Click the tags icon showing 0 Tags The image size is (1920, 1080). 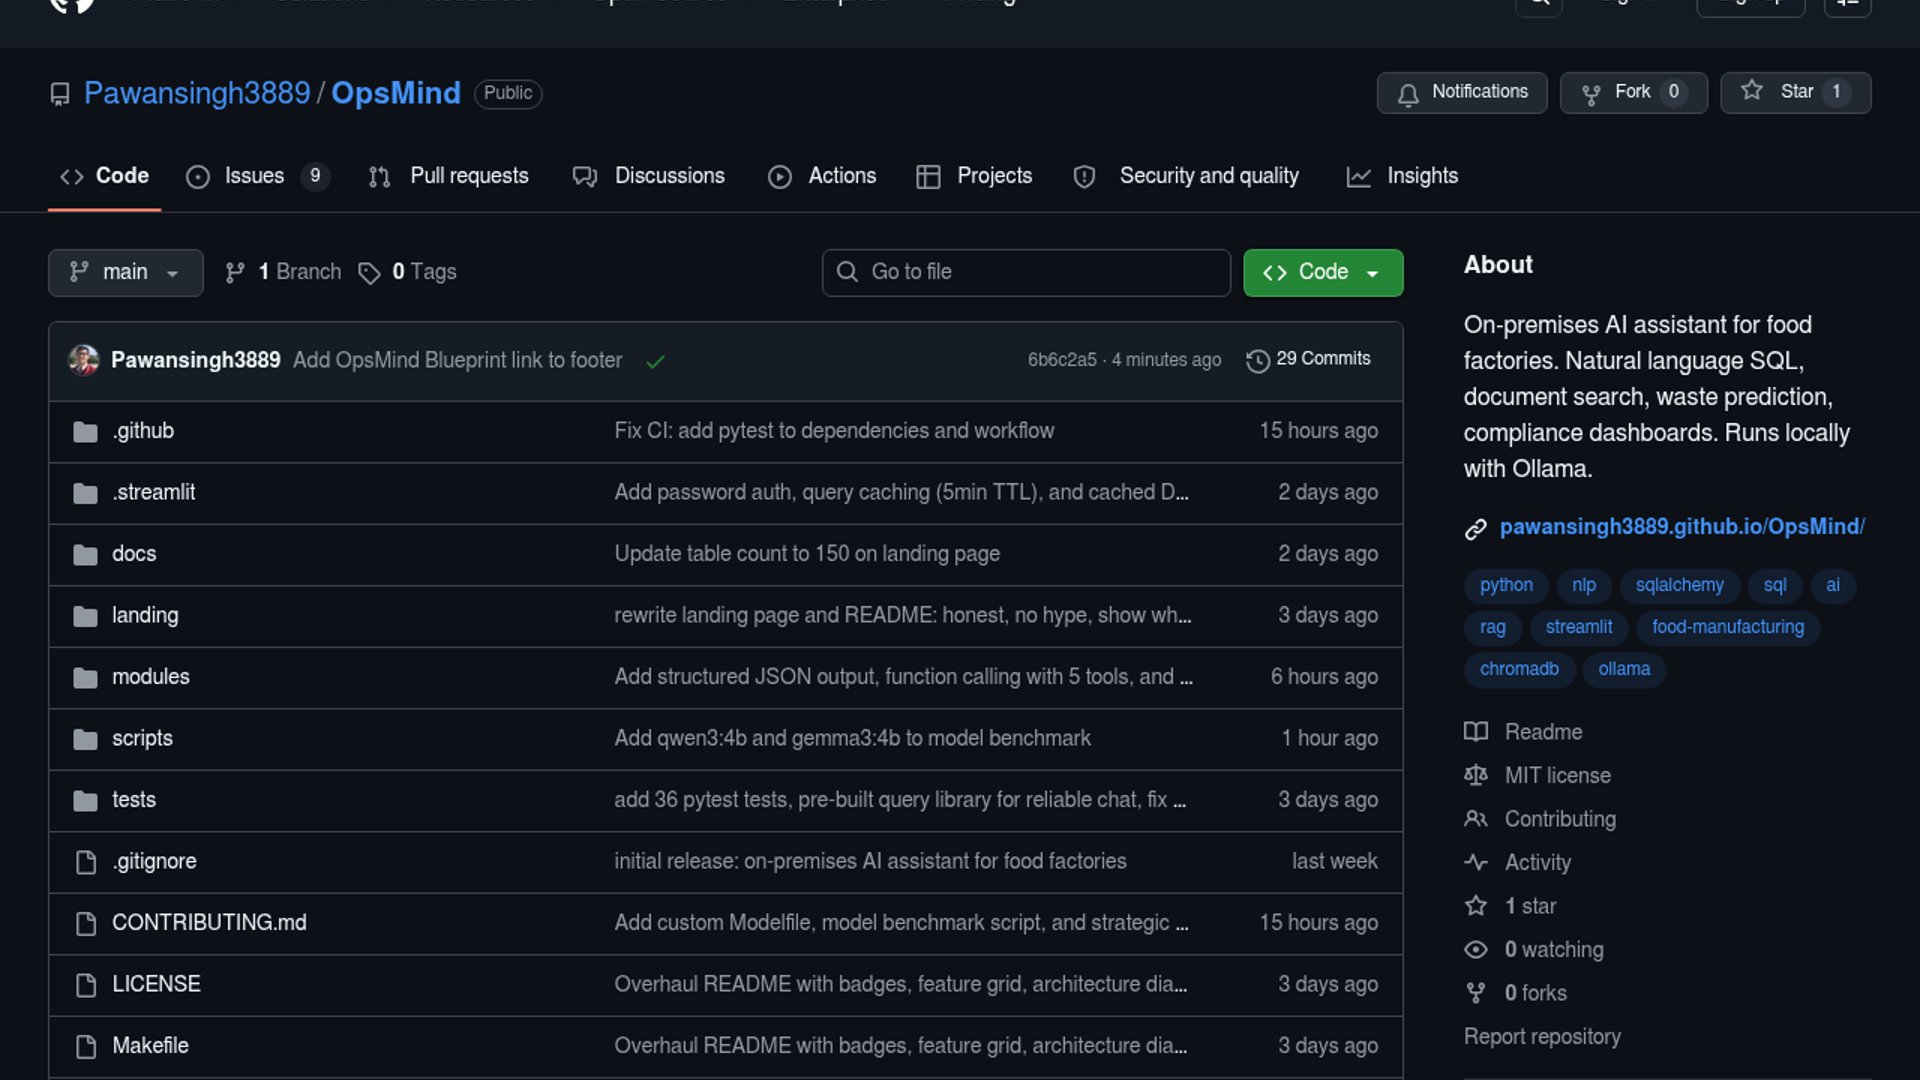point(369,273)
